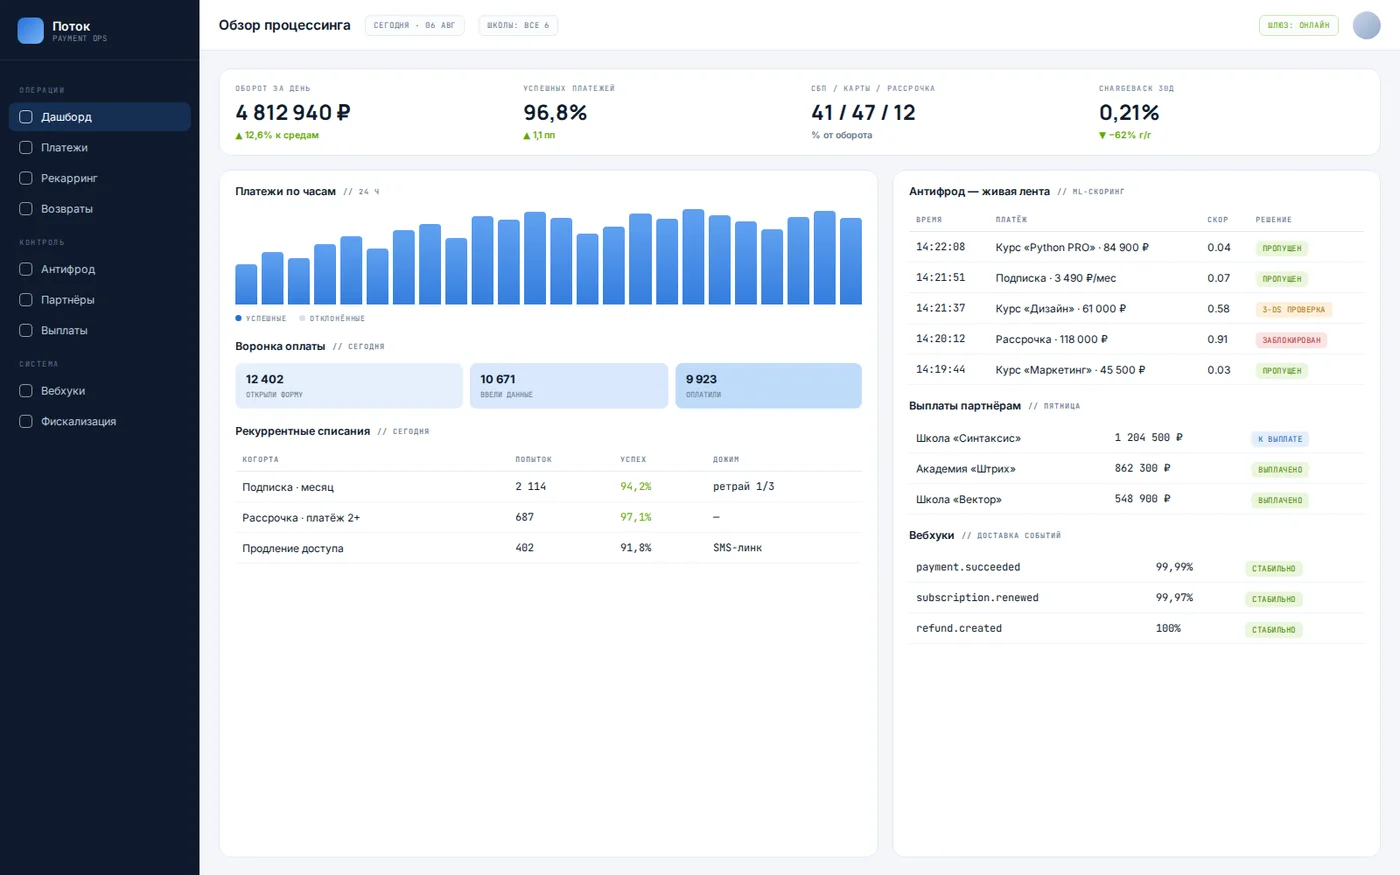Select the 10 671 funnel card
The image size is (1400, 875).
569,386
